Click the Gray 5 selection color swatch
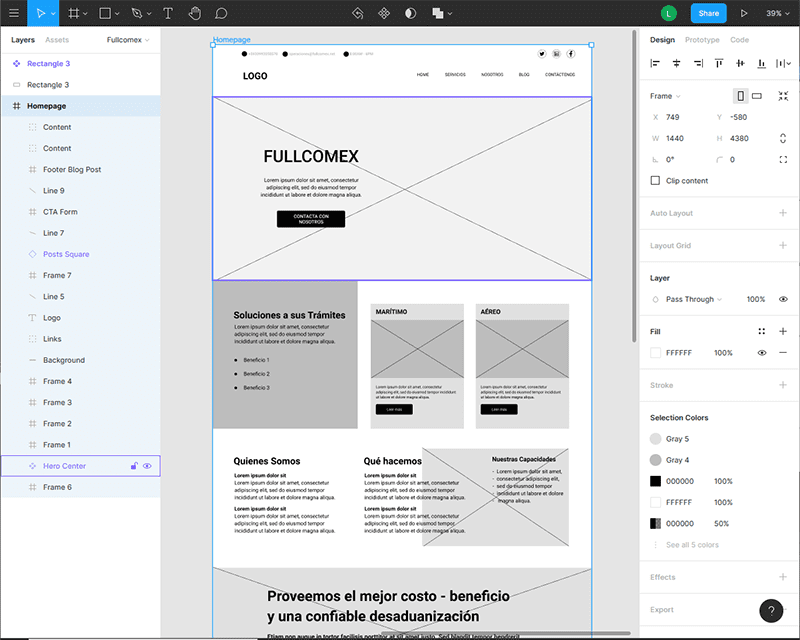Screen dimensions: 800x640 tap(656, 439)
